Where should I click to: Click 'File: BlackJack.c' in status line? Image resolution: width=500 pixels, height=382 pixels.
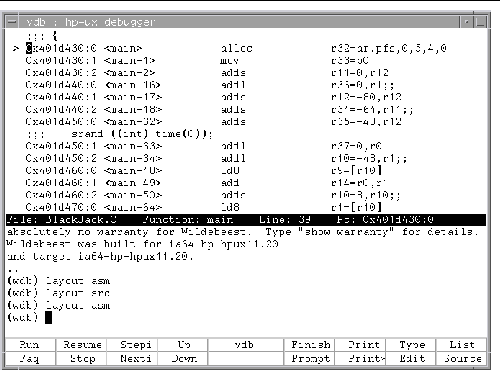coord(62,220)
